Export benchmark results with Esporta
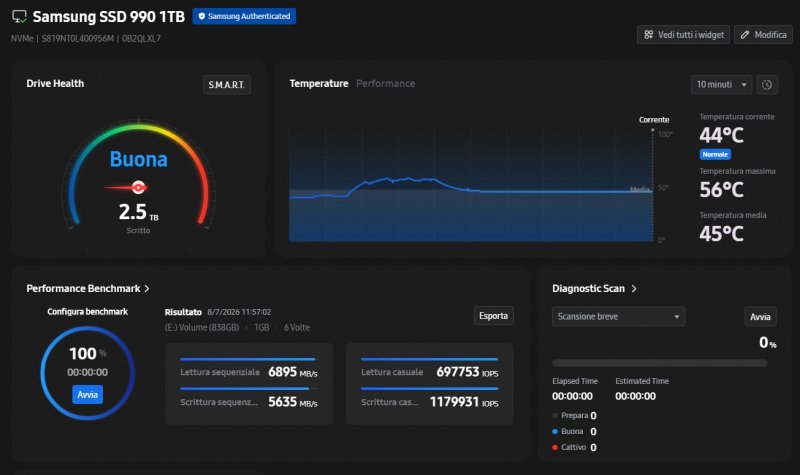The height and width of the screenshot is (475, 800). 493,316
